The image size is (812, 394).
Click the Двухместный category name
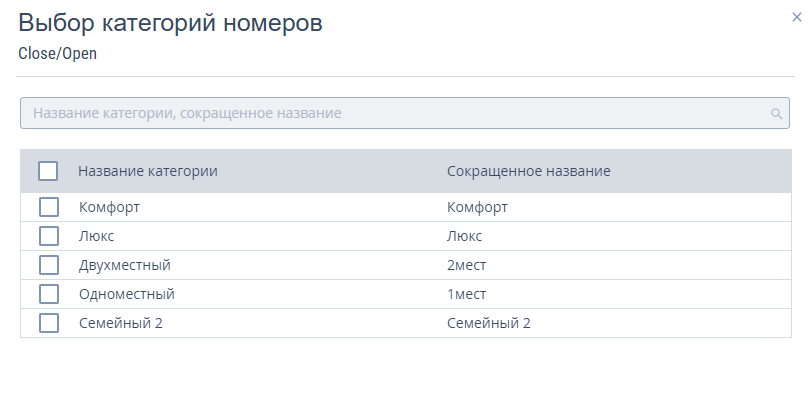tap(125, 265)
